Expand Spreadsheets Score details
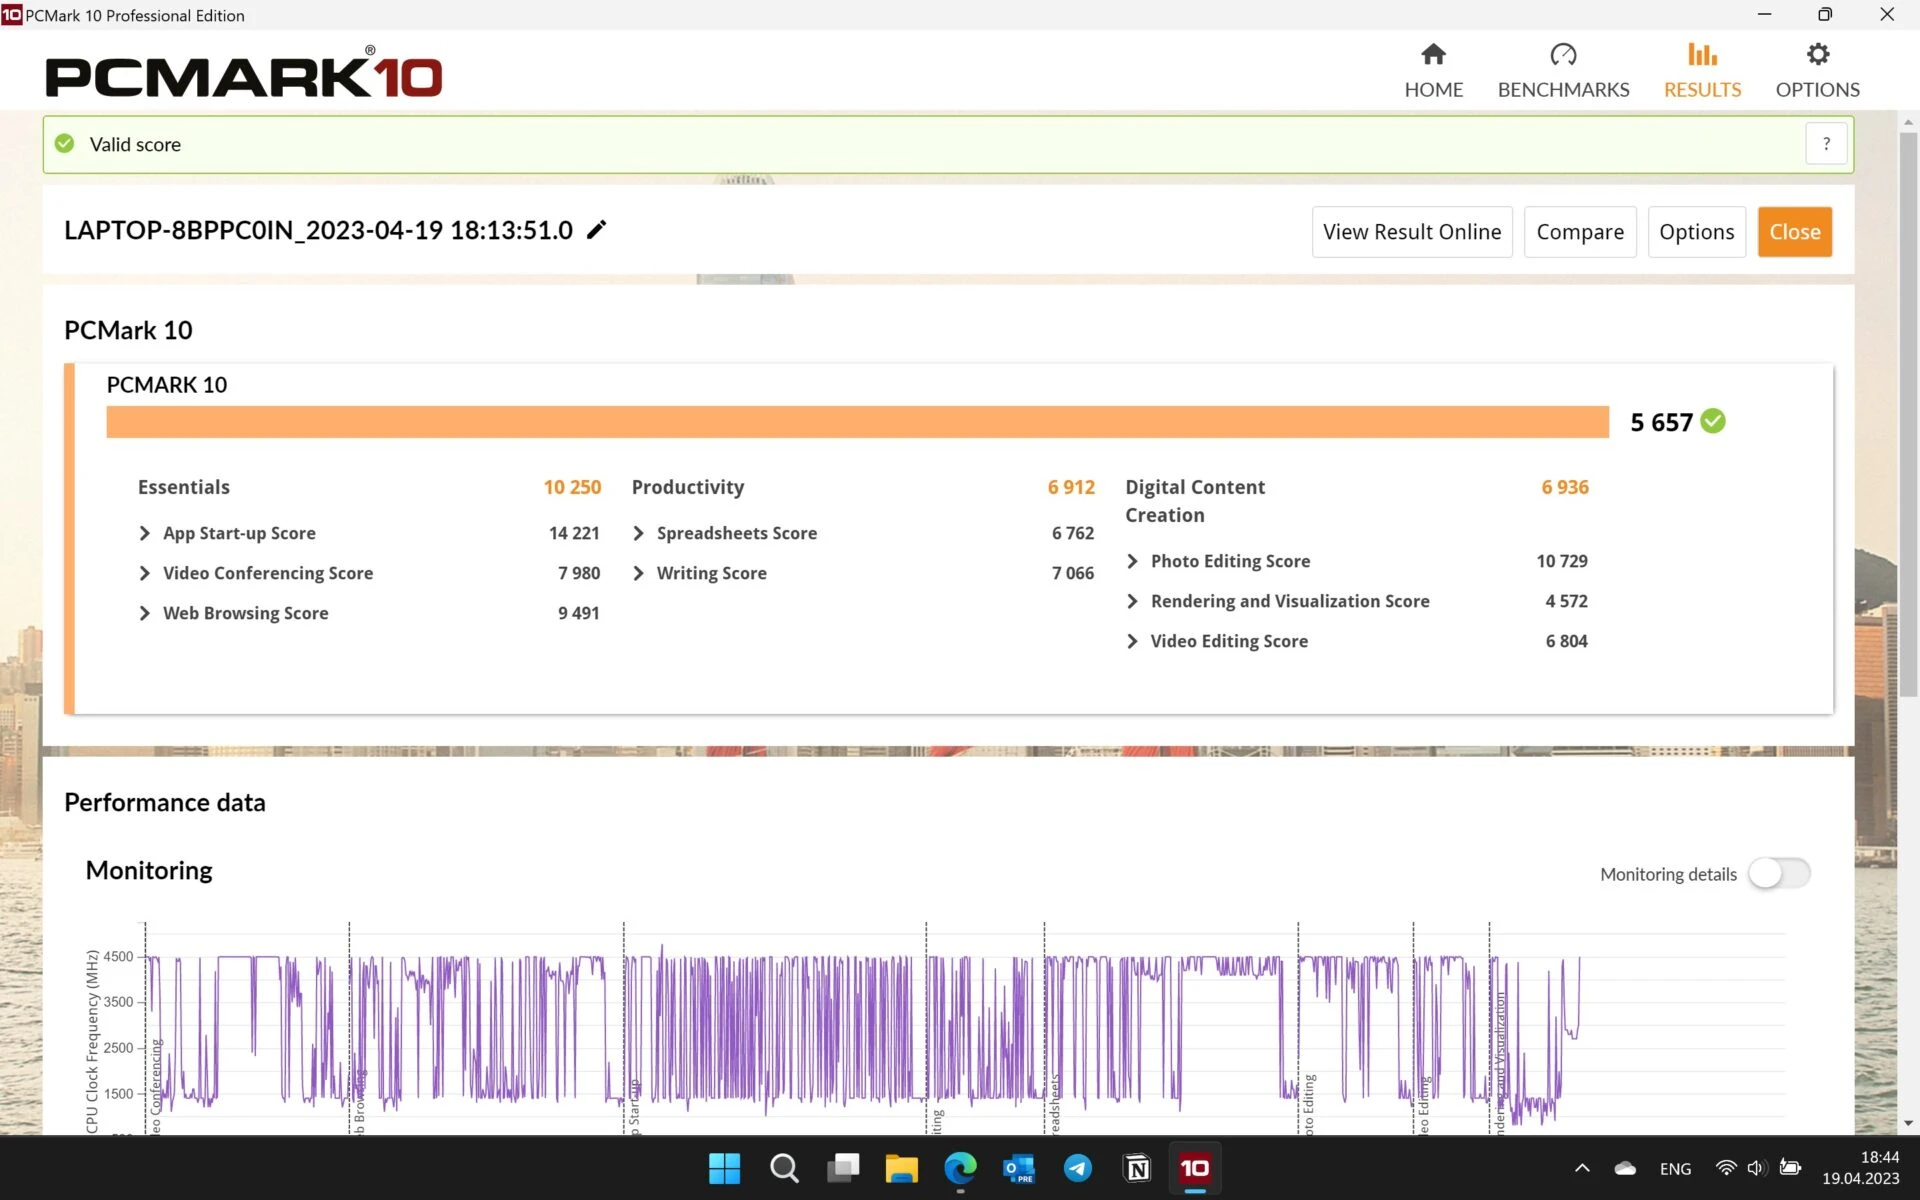 tap(638, 533)
